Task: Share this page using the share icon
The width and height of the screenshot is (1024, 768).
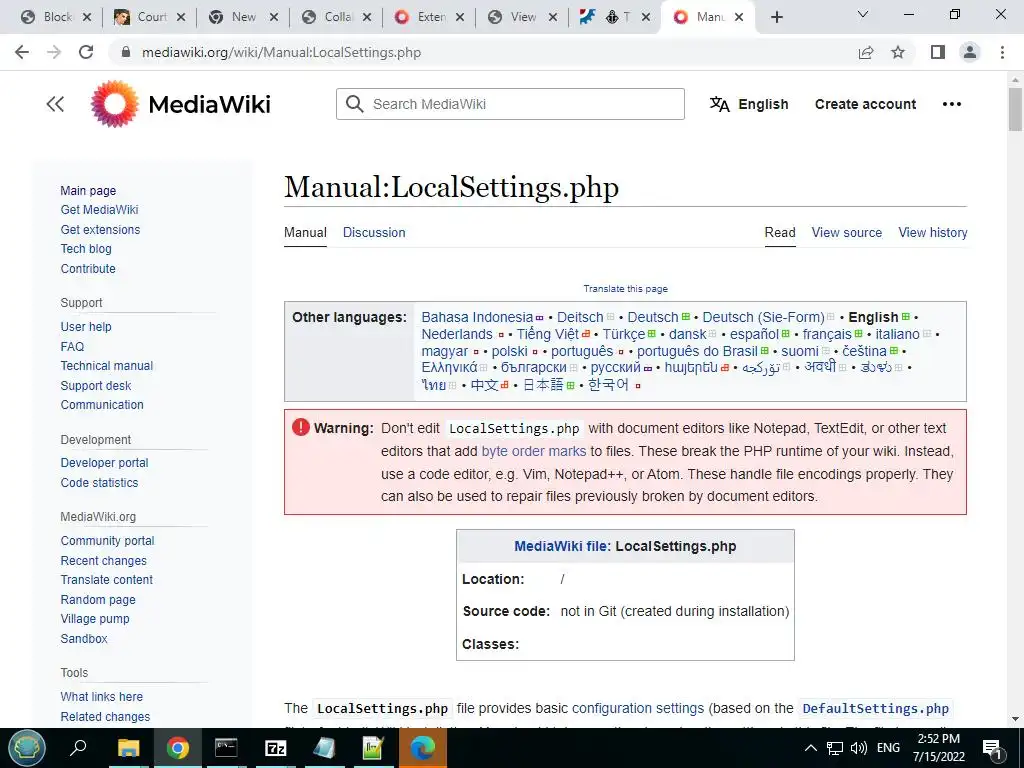Action: pos(866,52)
